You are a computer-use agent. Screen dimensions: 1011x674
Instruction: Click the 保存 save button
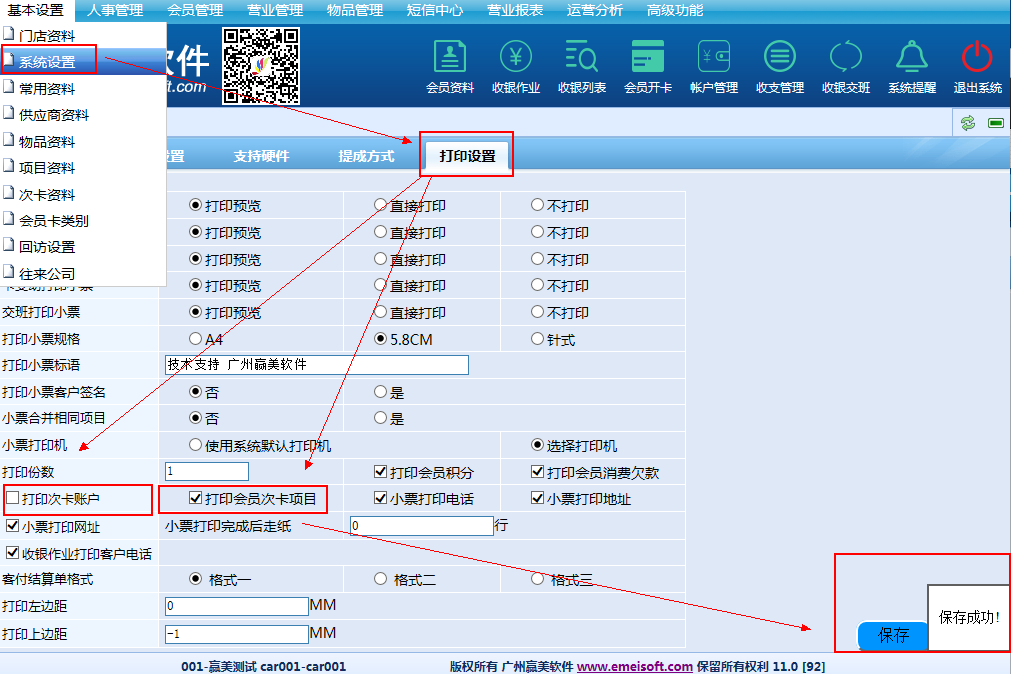pyautogui.click(x=893, y=635)
